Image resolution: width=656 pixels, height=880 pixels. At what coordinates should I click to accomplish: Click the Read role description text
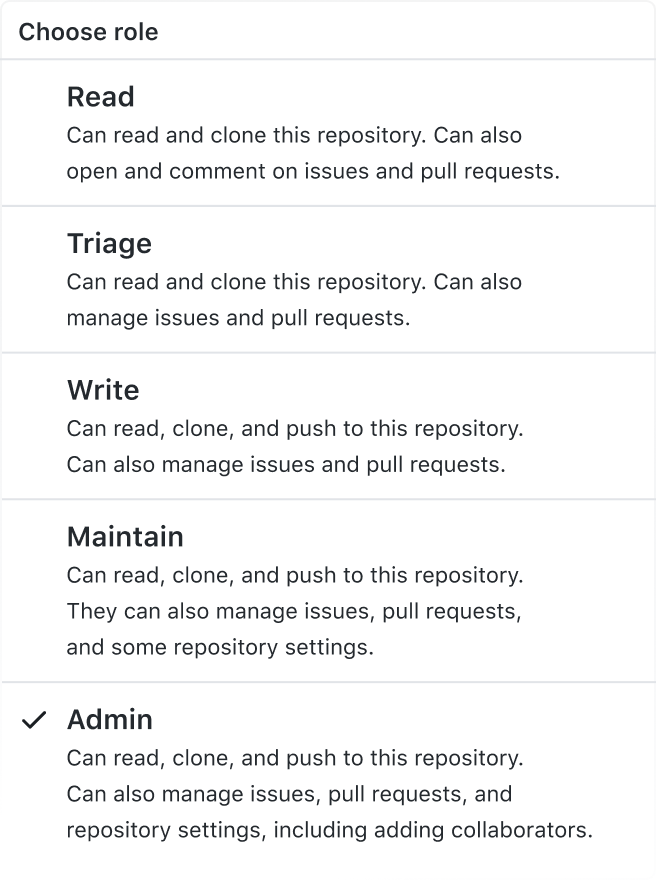310,152
